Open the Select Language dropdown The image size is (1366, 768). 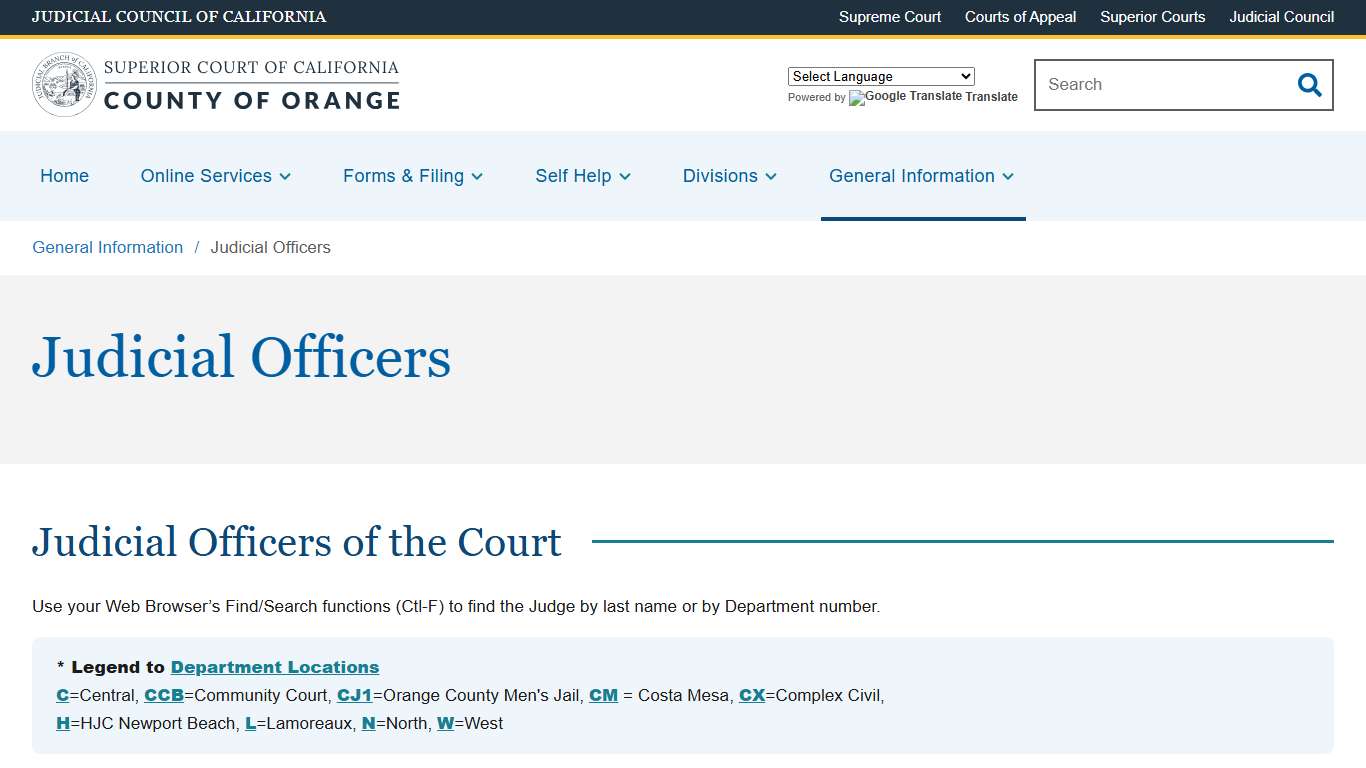(x=880, y=76)
